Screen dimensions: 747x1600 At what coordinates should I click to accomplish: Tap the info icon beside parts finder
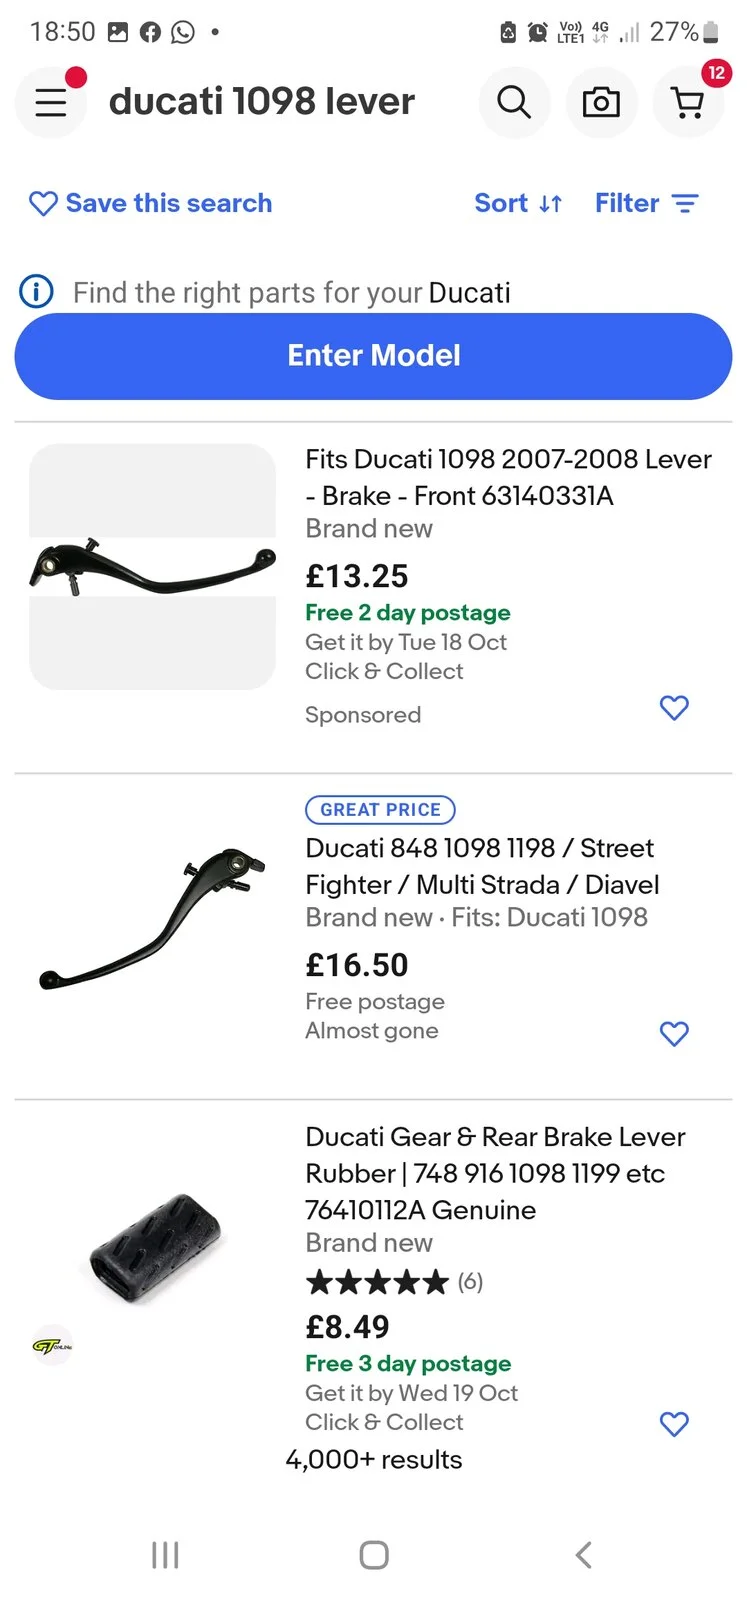point(37,292)
